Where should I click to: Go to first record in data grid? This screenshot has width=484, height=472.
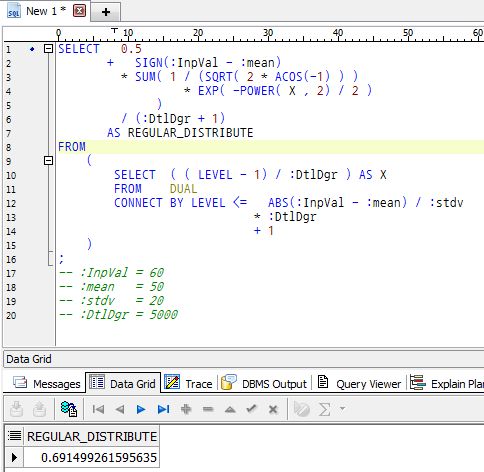pos(98,409)
